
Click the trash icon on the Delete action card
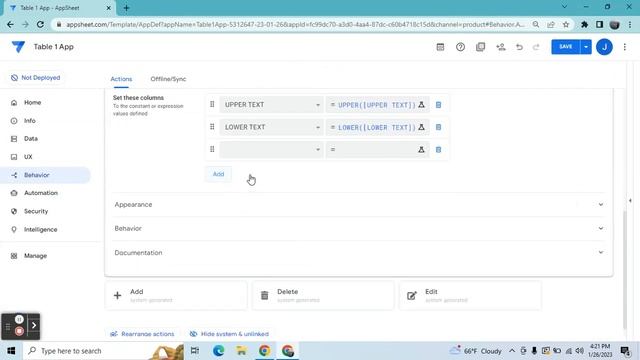264,295
